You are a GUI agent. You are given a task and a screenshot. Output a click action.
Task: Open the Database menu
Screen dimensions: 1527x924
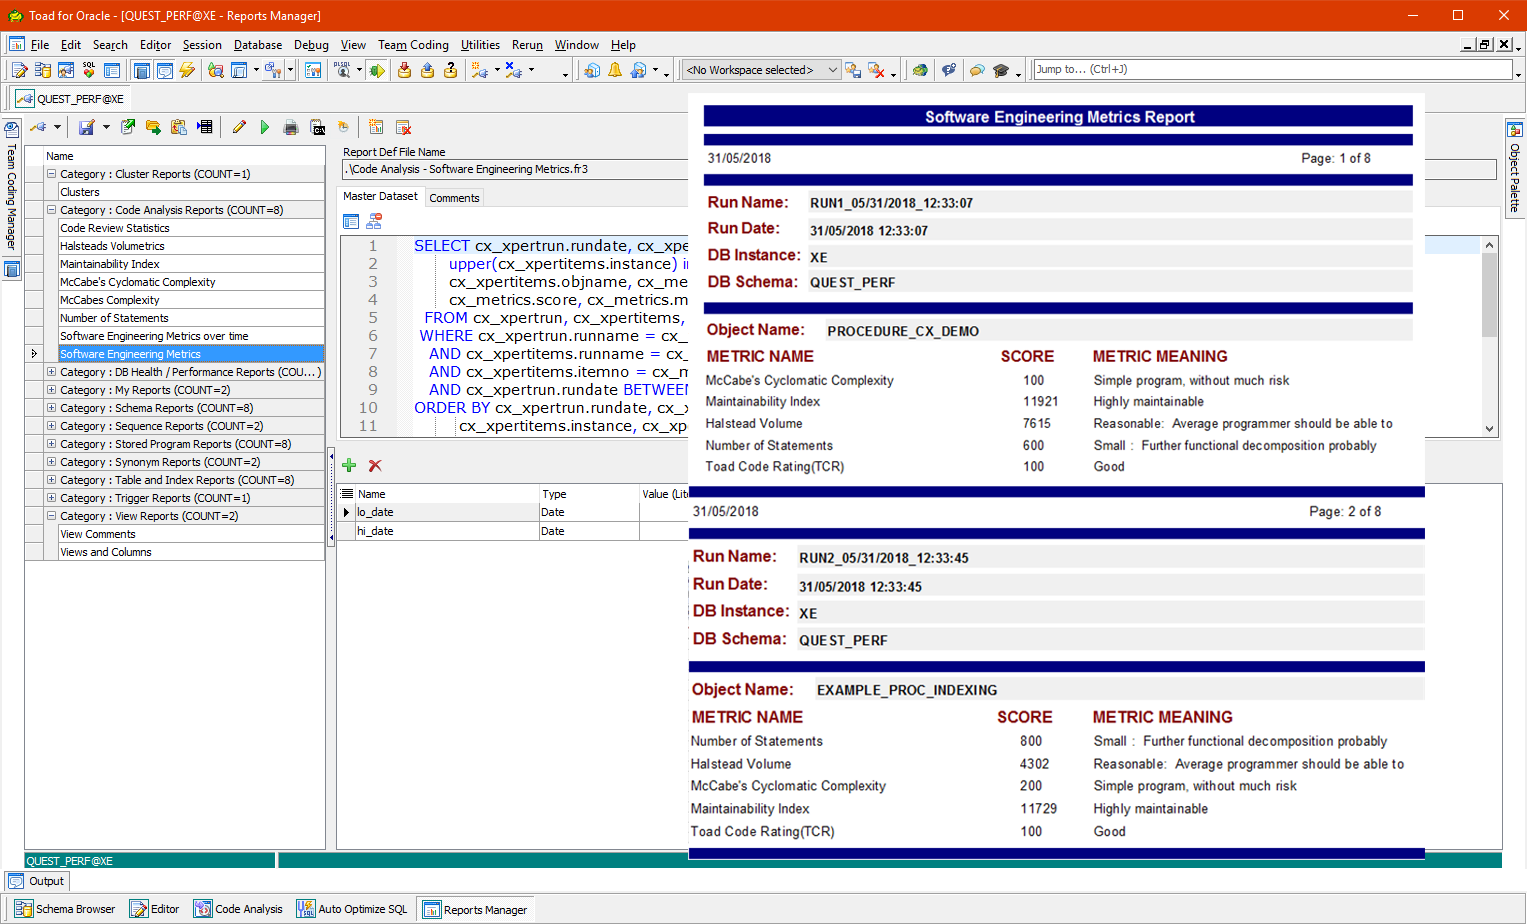(x=258, y=45)
